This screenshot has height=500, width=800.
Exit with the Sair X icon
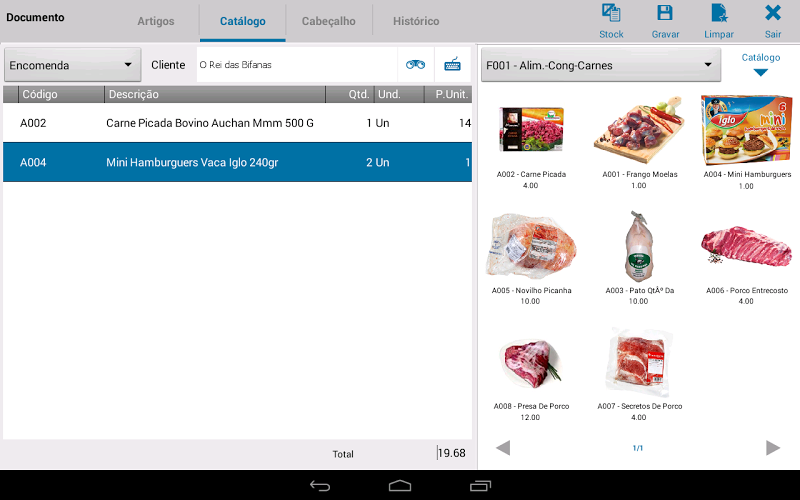773,21
